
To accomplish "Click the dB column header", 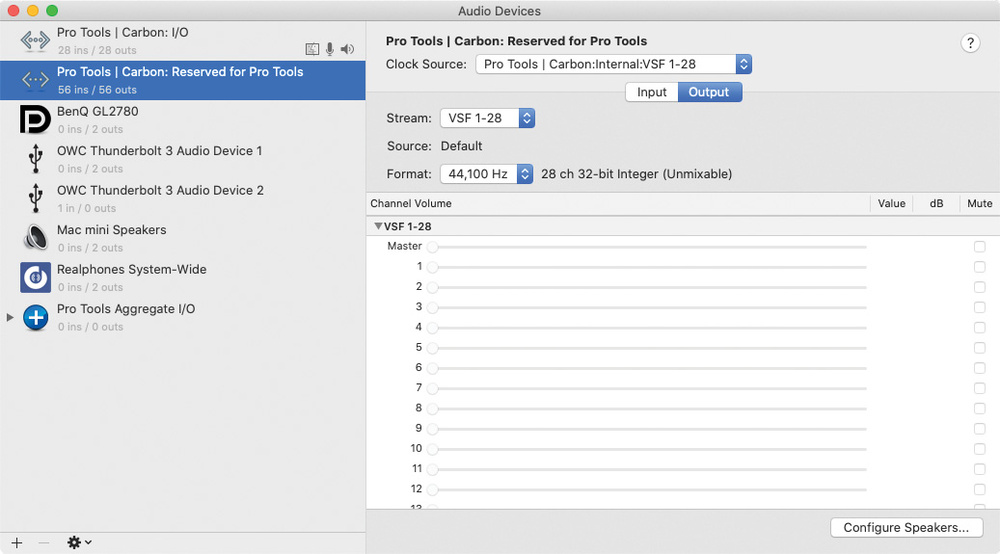I will (936, 203).
